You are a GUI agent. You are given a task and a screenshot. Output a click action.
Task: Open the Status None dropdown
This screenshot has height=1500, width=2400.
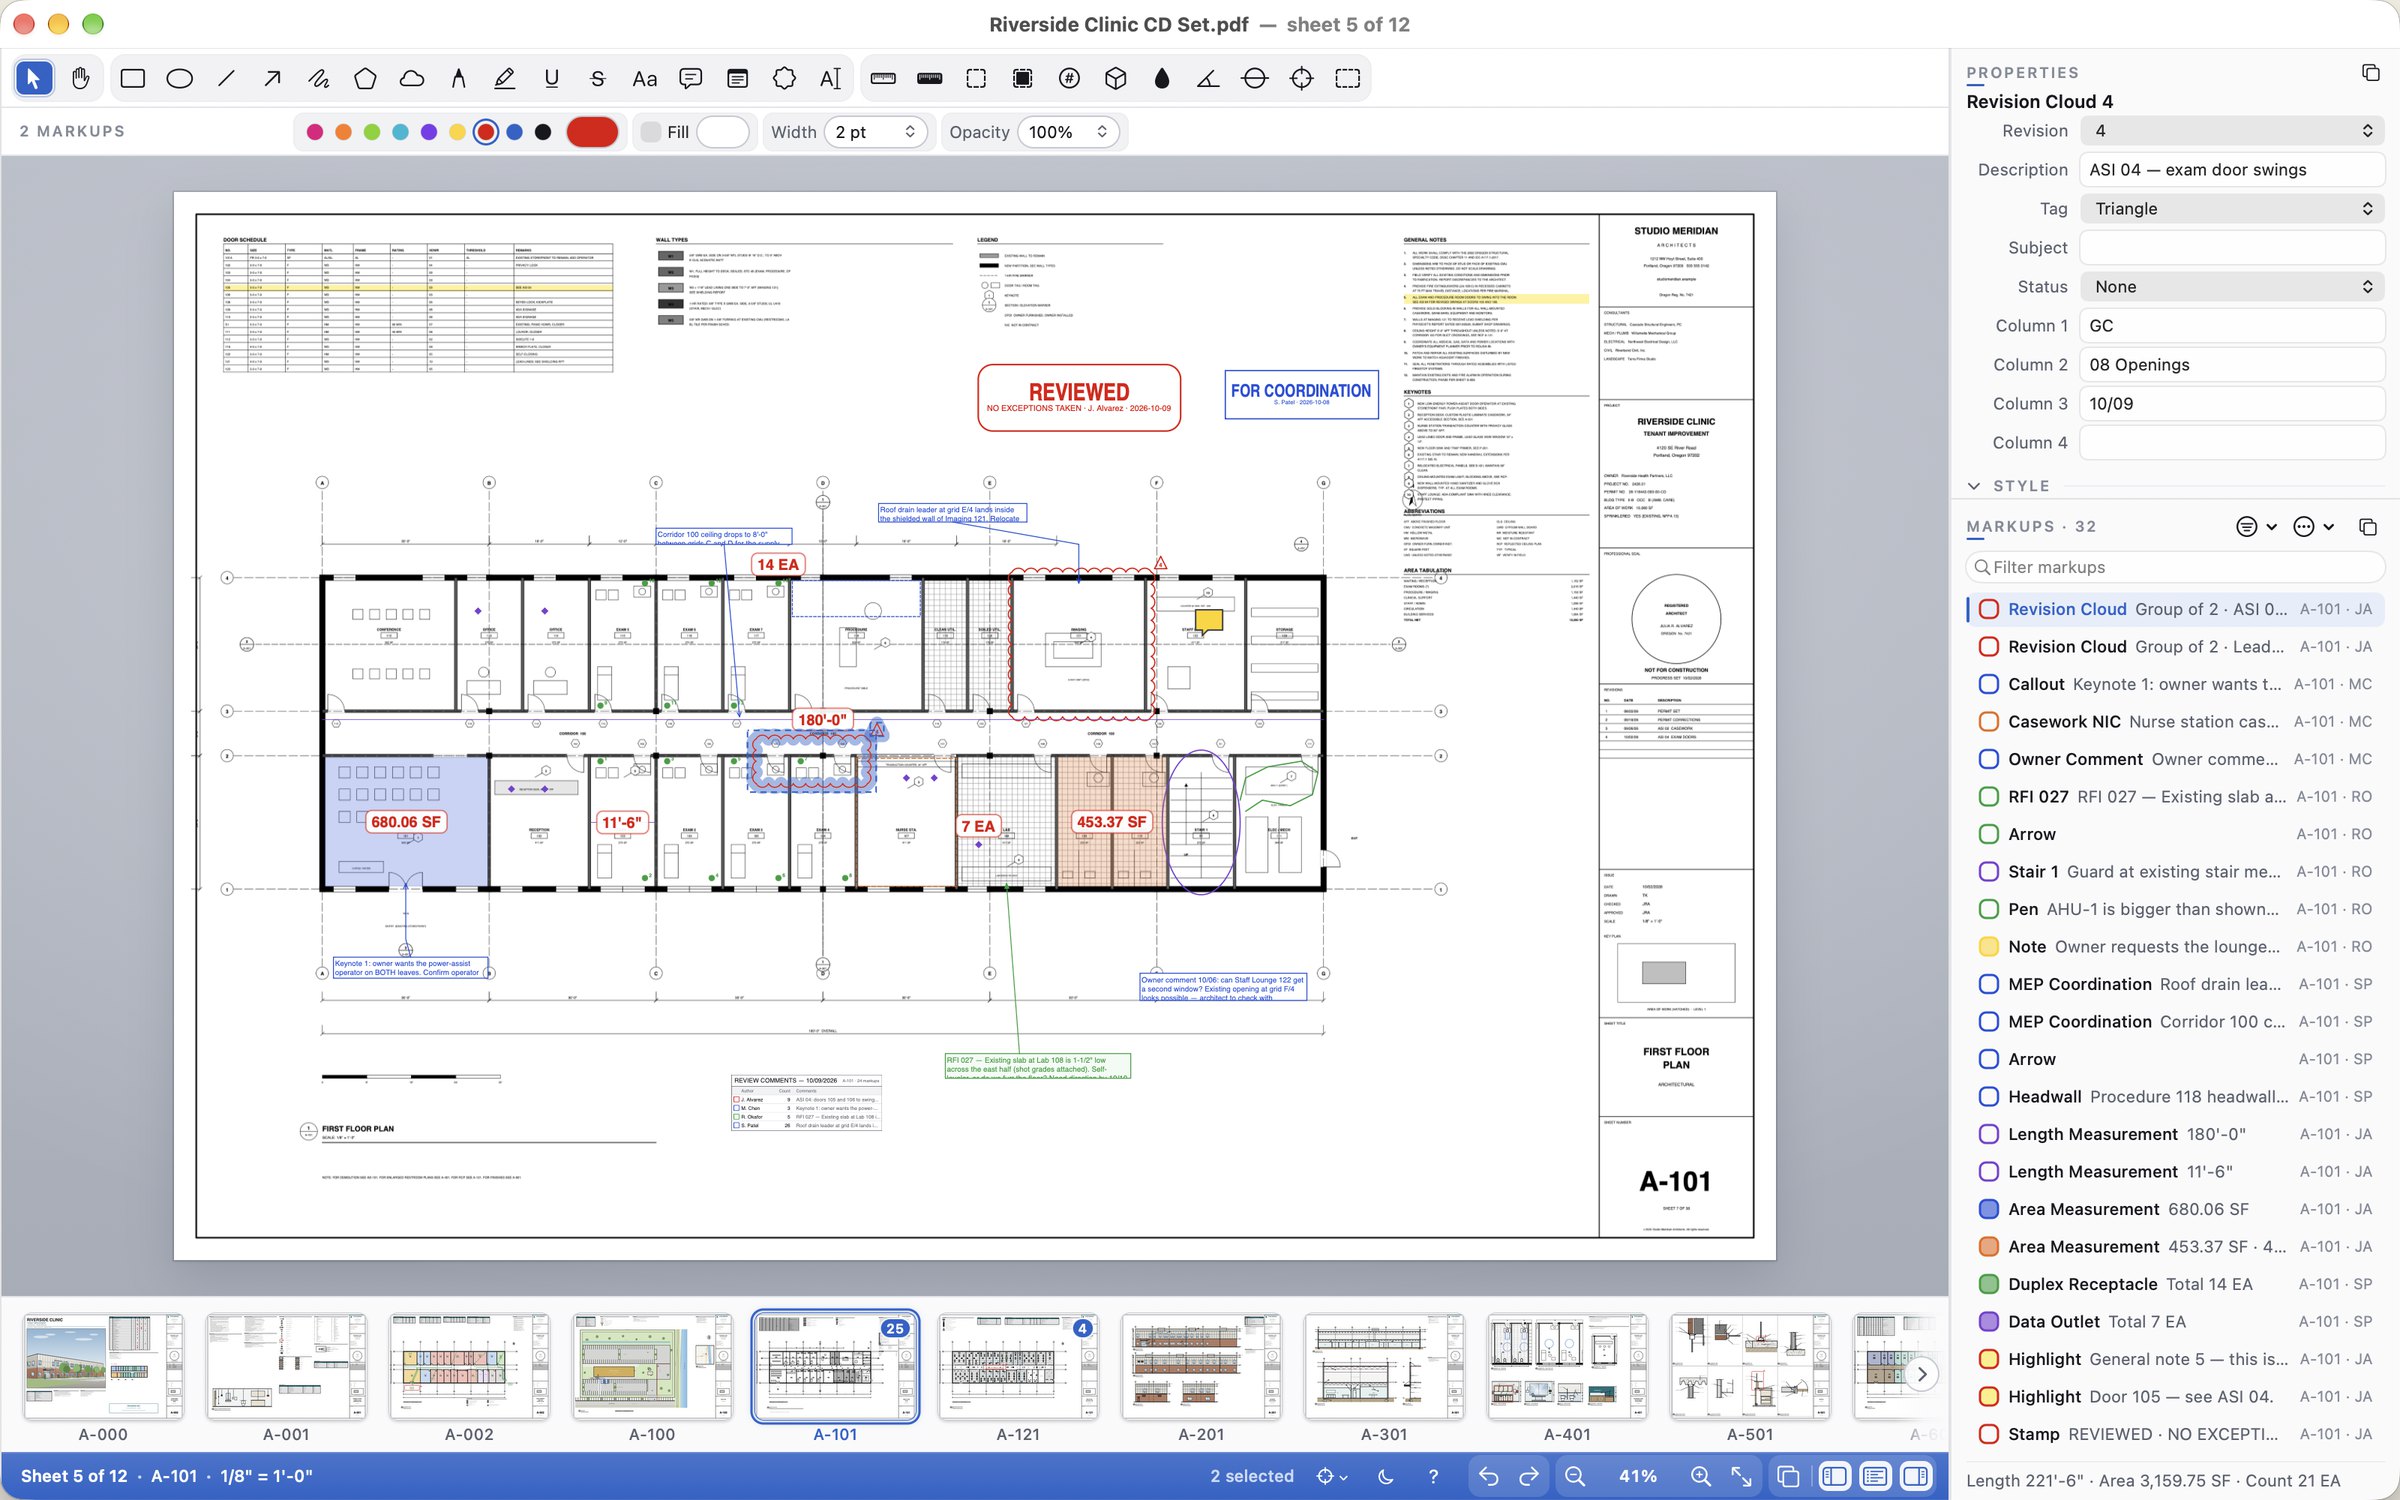pyautogui.click(x=2232, y=287)
